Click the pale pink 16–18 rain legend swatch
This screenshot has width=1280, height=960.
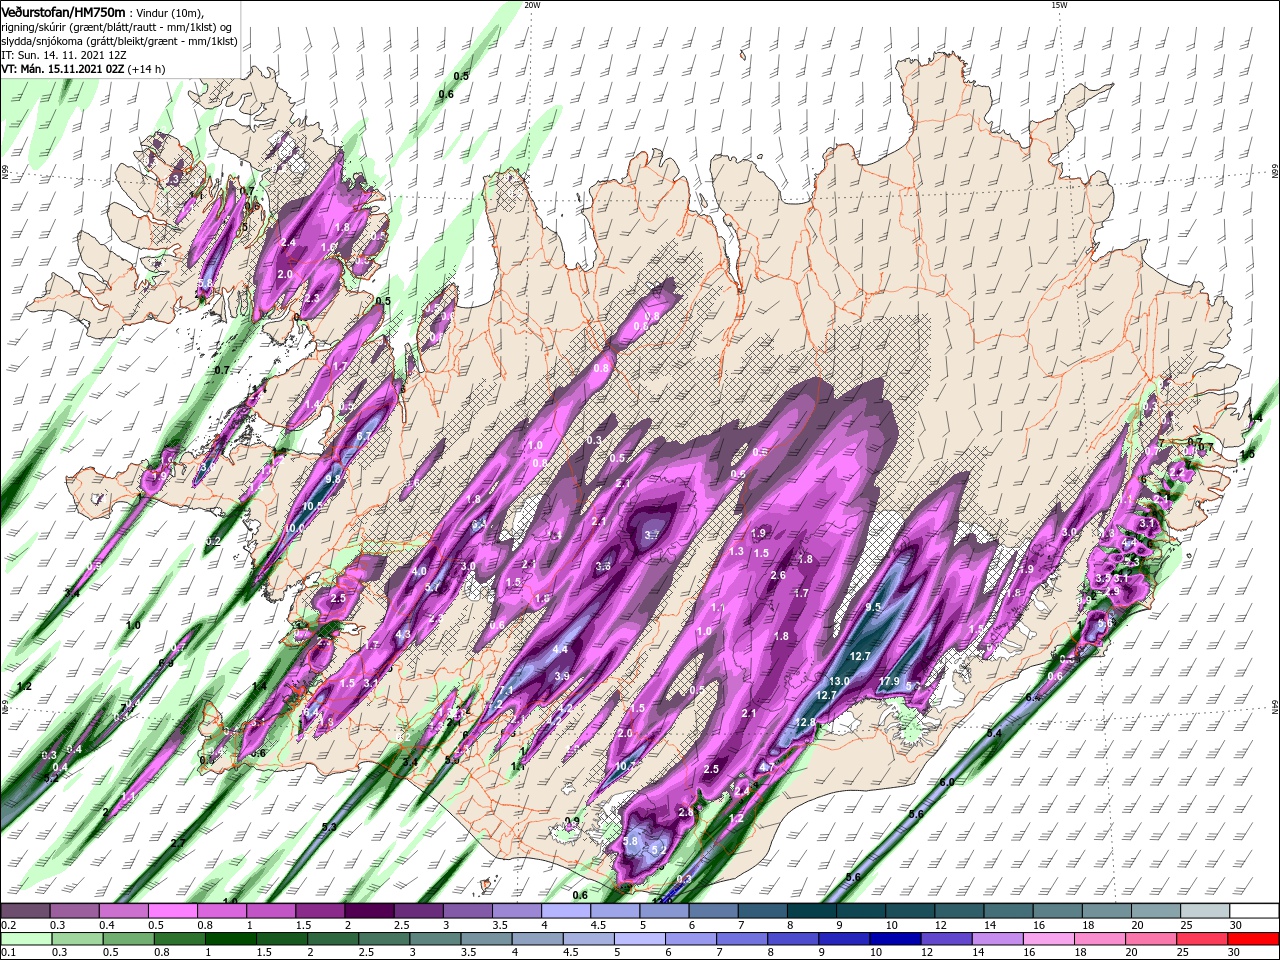click(x=1049, y=939)
